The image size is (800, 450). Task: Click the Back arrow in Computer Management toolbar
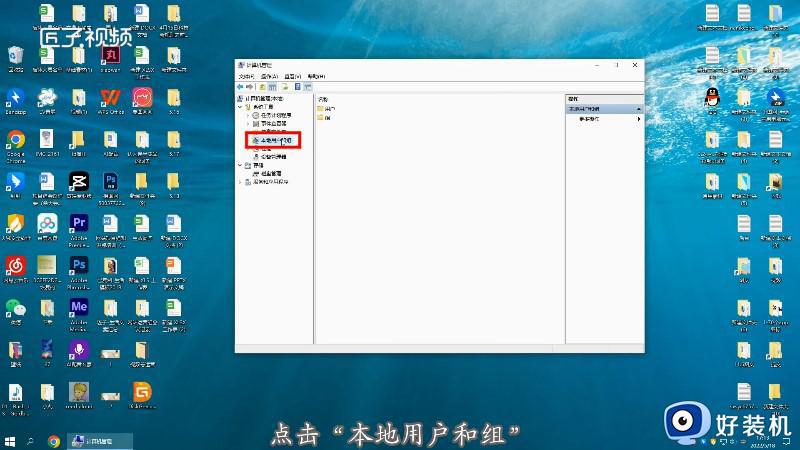[240, 87]
